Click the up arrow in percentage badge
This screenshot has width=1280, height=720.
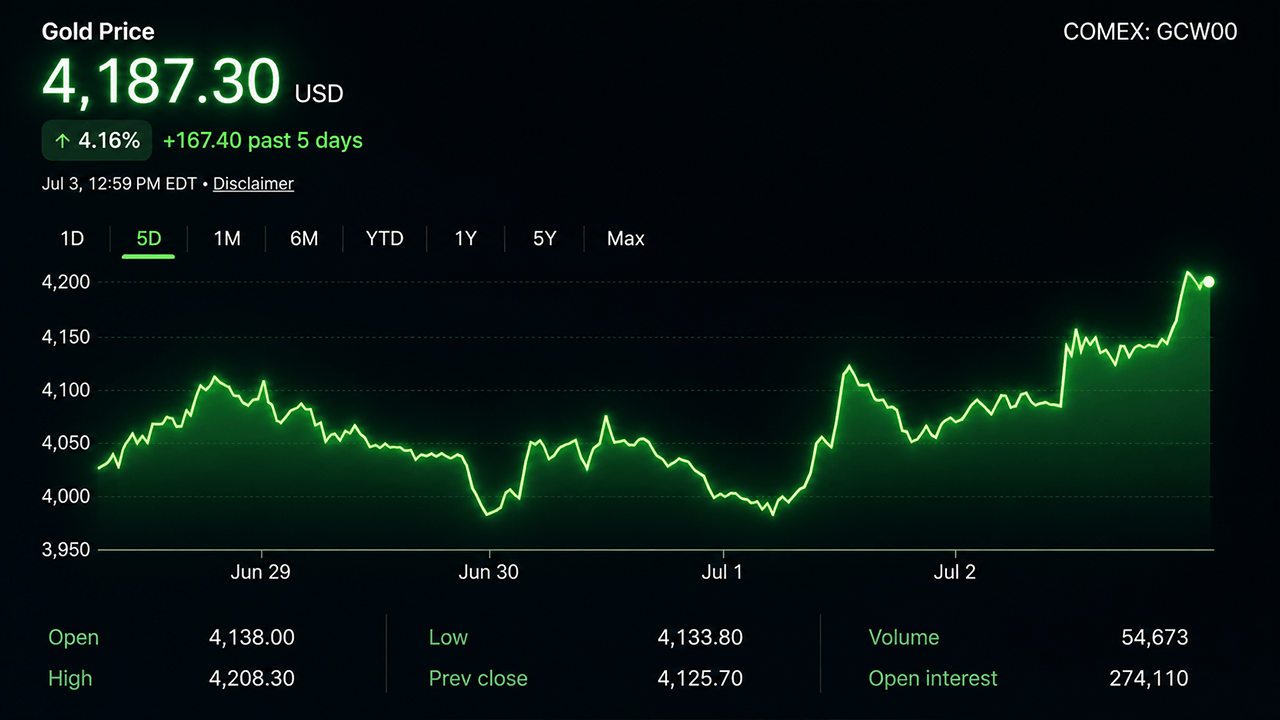(x=62, y=141)
